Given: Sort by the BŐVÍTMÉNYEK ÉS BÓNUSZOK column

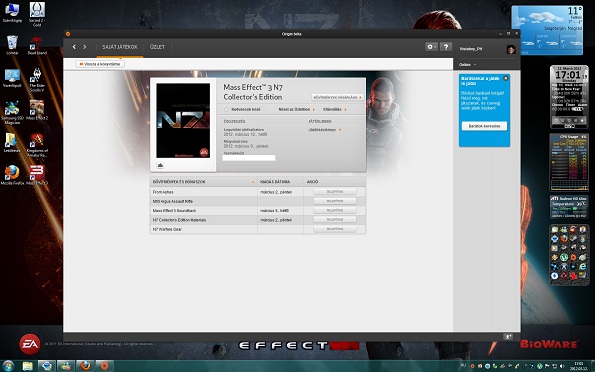Looking at the screenshot, I should (x=204, y=182).
